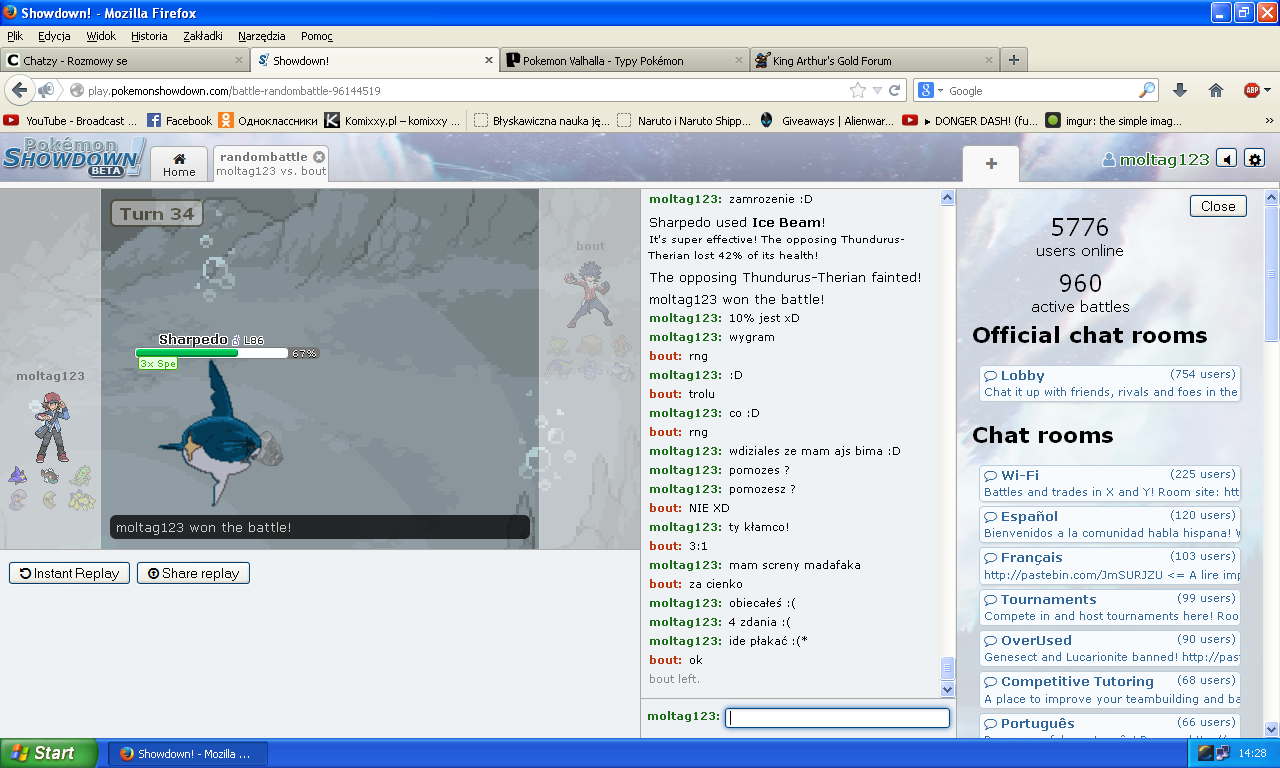Viewport: 1280px width, 768px height.
Task: Go to the Firefox home page icon
Action: click(x=1216, y=90)
